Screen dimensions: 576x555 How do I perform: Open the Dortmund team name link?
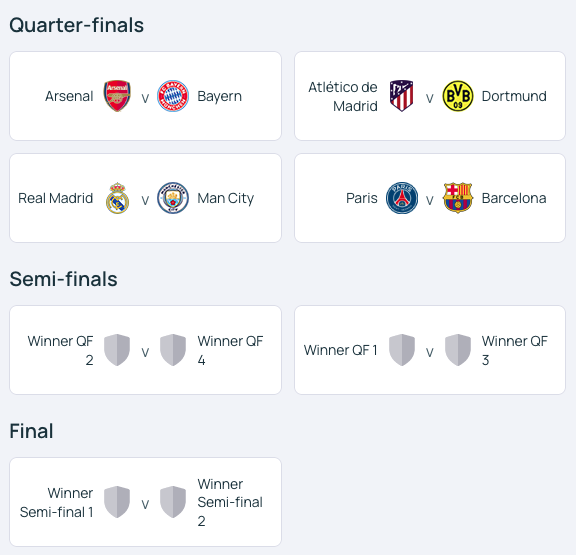514,96
